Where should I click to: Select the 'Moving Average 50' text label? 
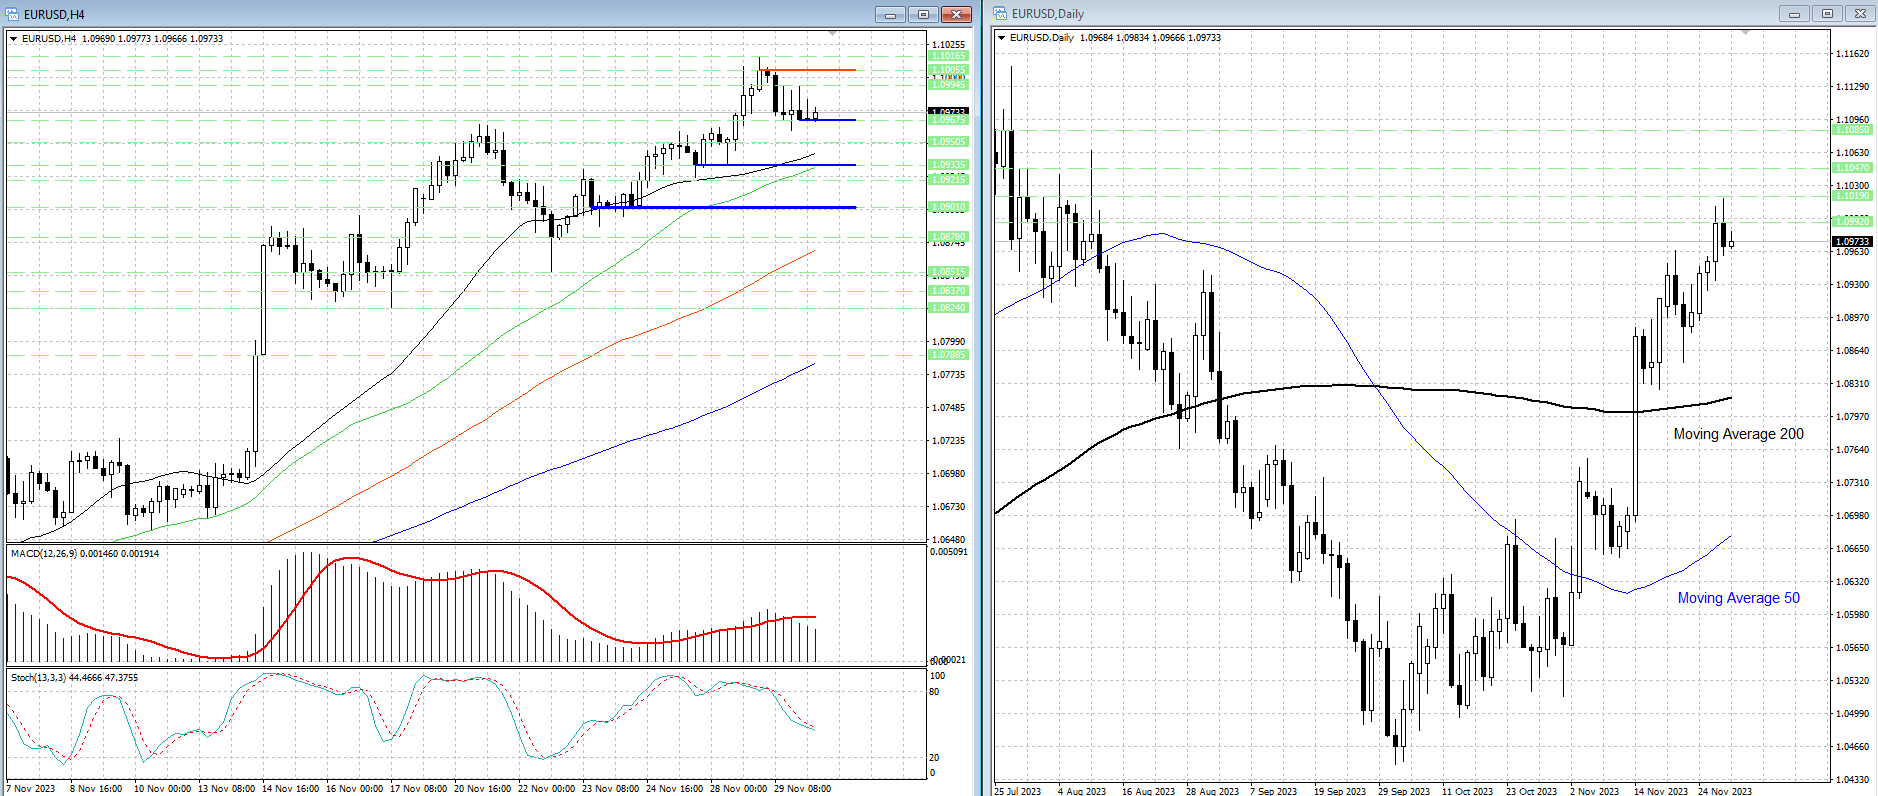(1738, 598)
